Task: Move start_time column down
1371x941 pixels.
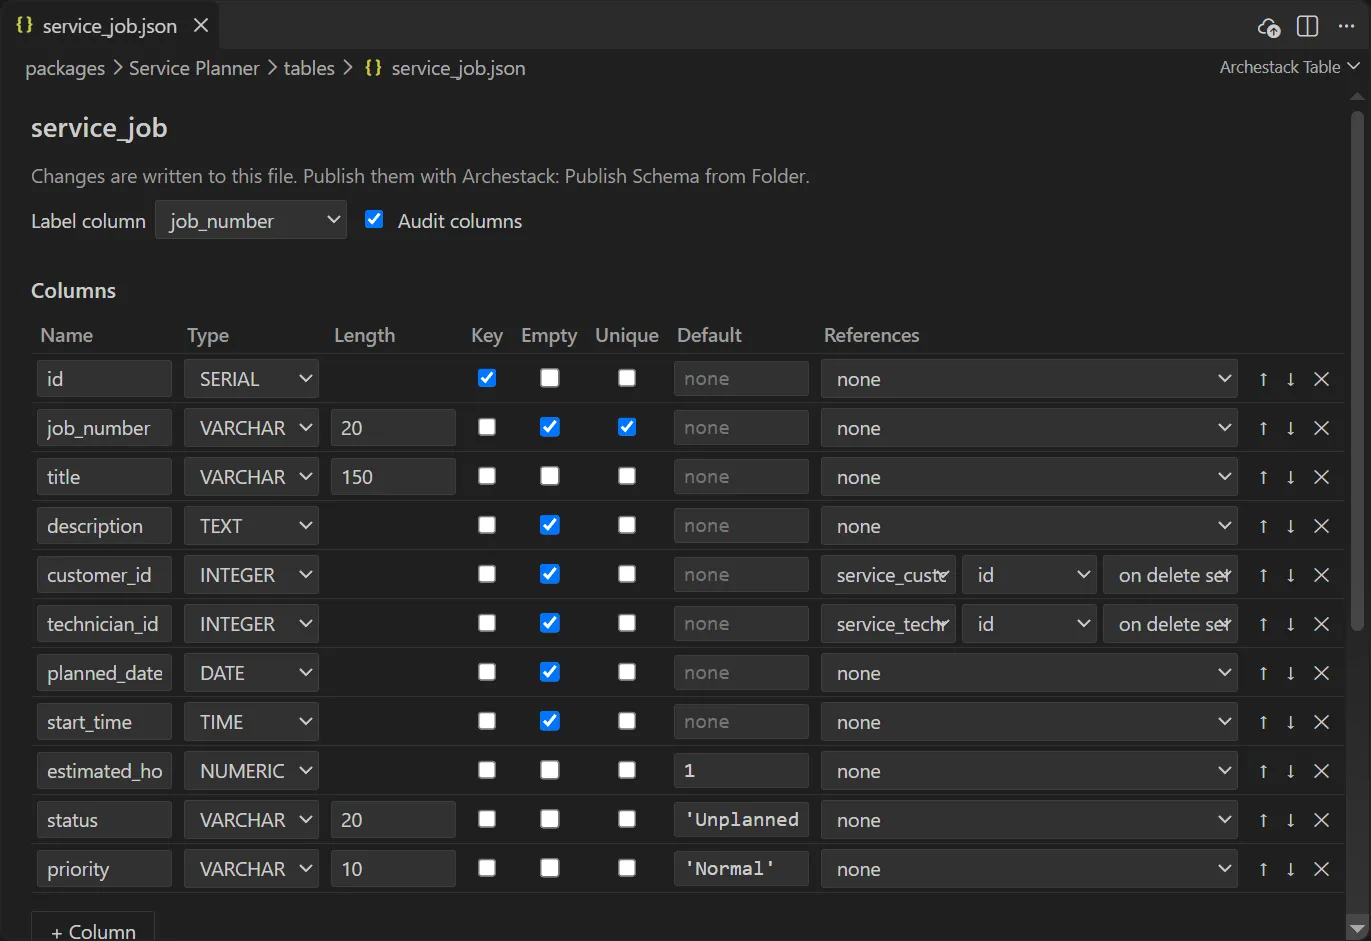Action: [x=1291, y=722]
